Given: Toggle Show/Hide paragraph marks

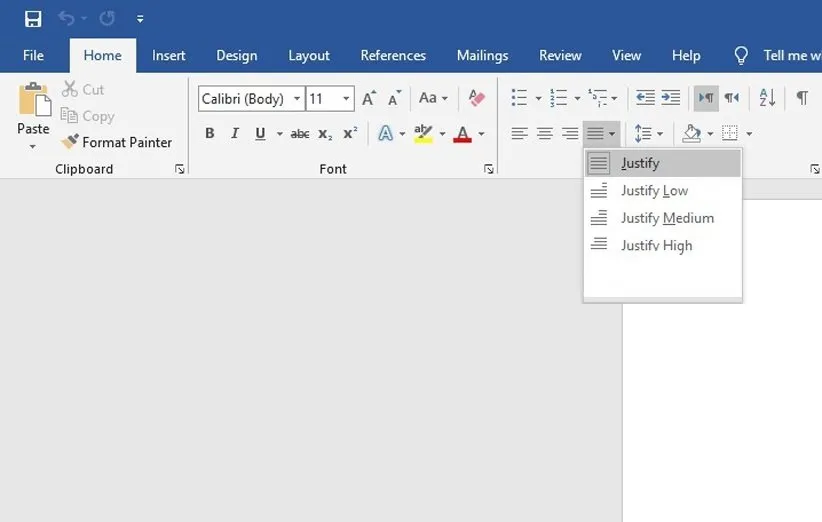Looking at the screenshot, I should click(x=802, y=98).
